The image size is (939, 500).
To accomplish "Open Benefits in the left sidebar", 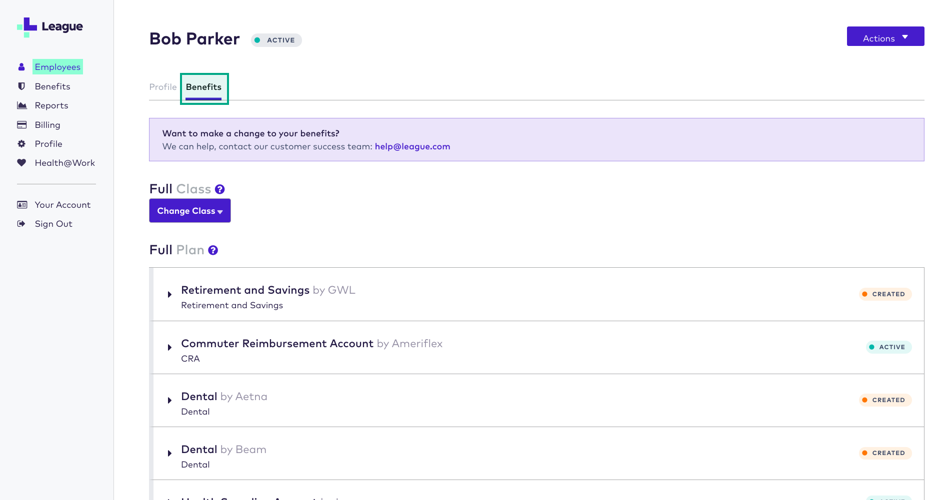I will 52,86.
